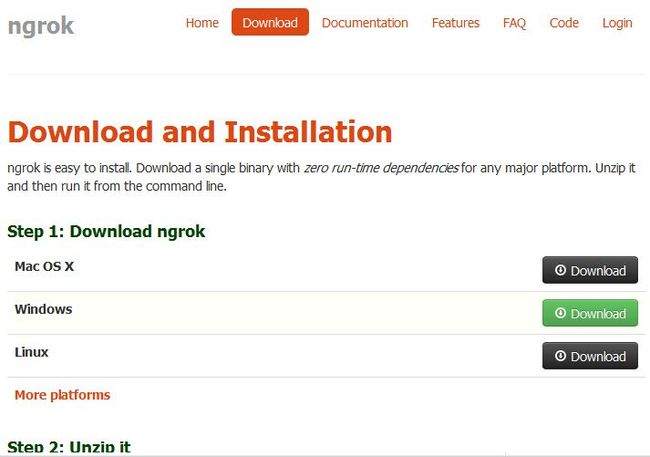Screen dimensions: 650x457
Task: Click the zero run-time dependencies text
Action: 381,168
